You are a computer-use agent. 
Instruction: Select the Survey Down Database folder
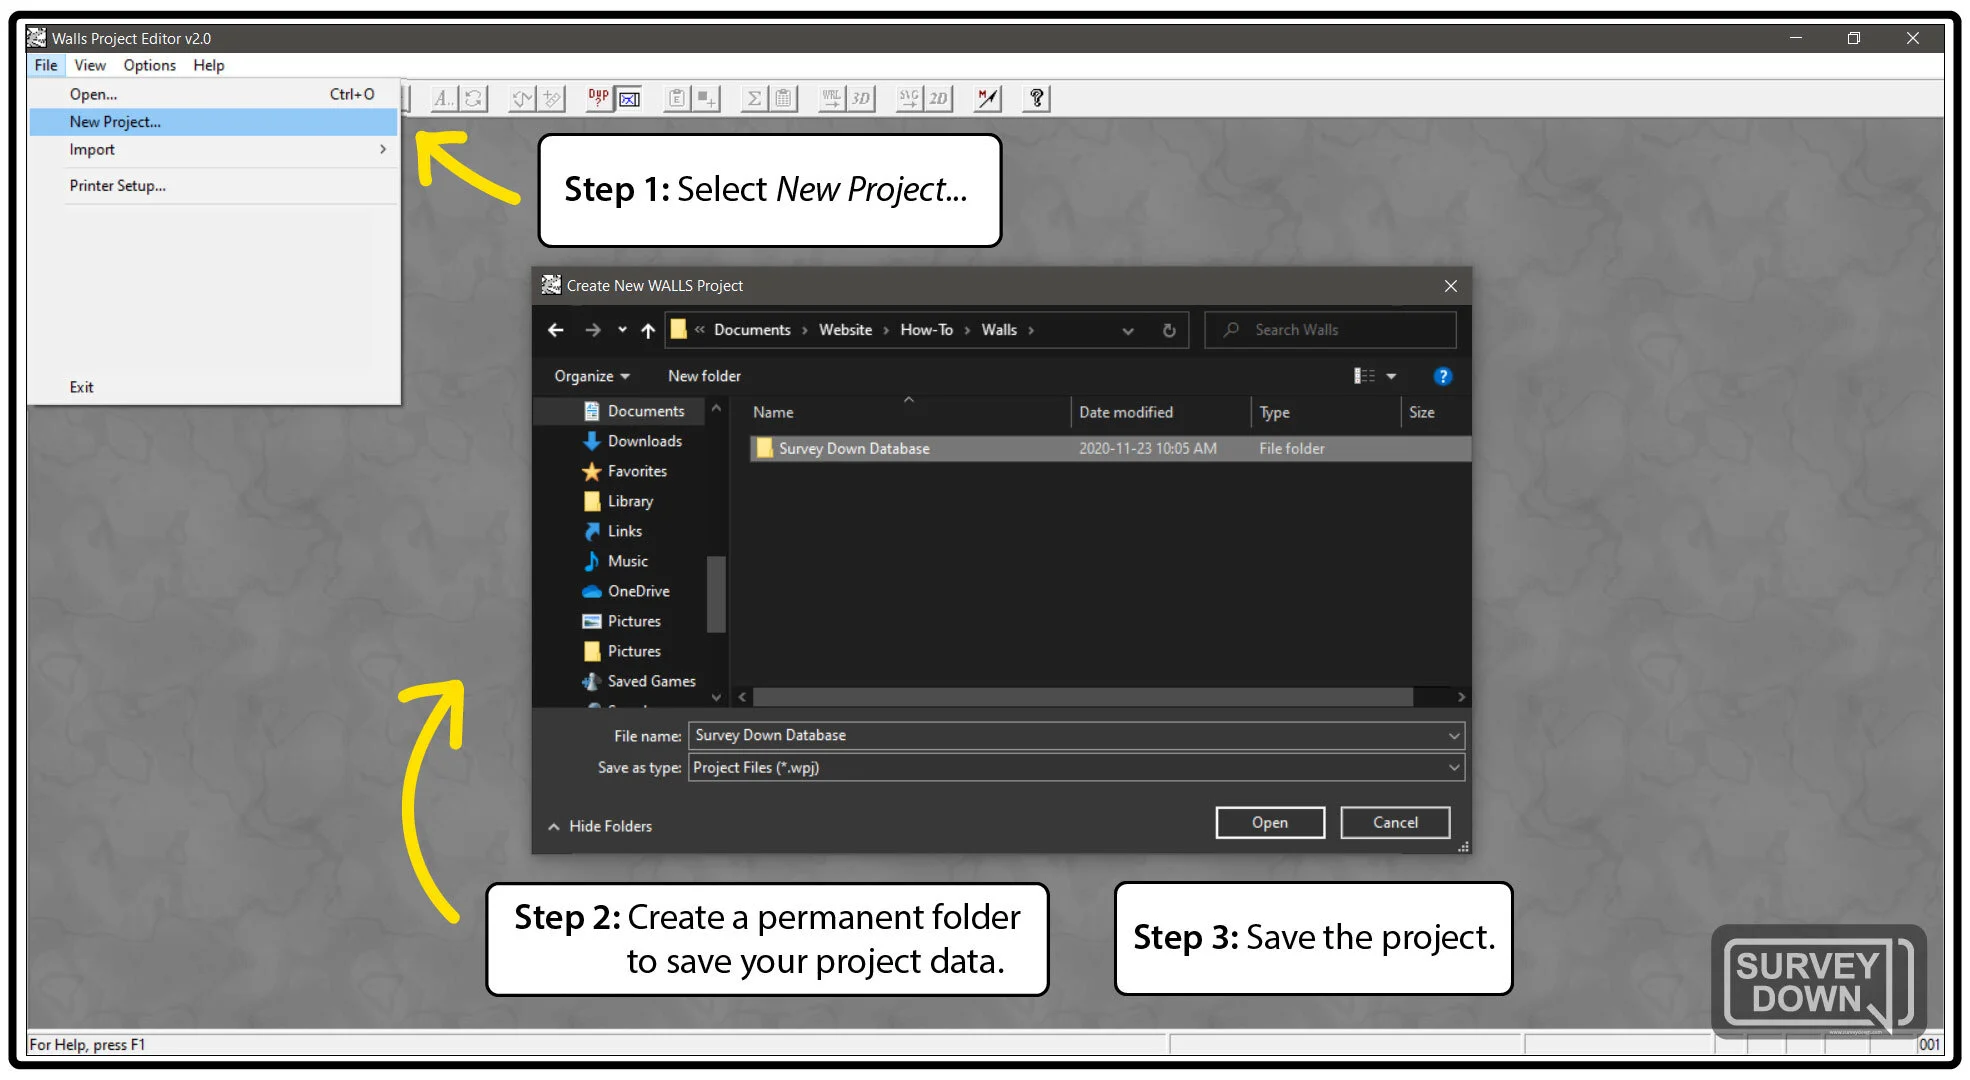click(x=853, y=449)
